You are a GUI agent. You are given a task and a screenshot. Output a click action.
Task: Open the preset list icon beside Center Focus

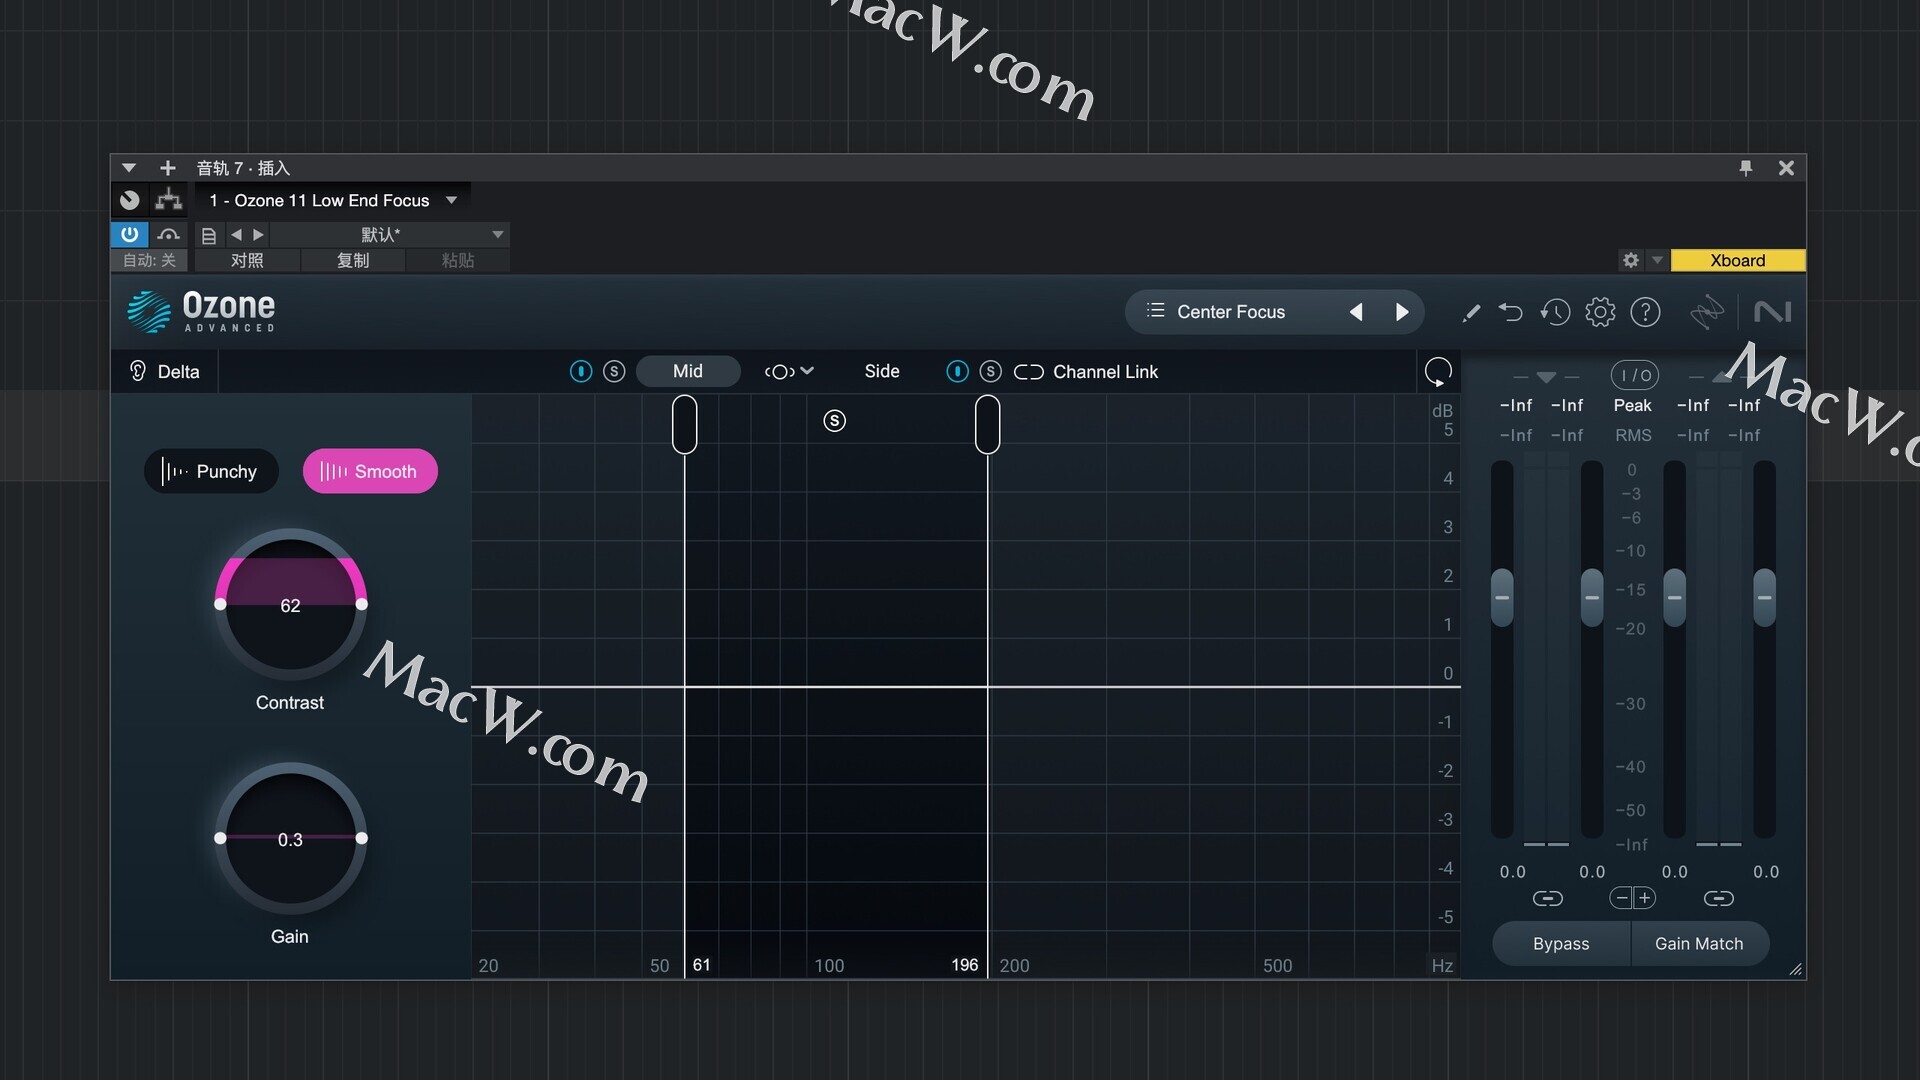point(1155,311)
